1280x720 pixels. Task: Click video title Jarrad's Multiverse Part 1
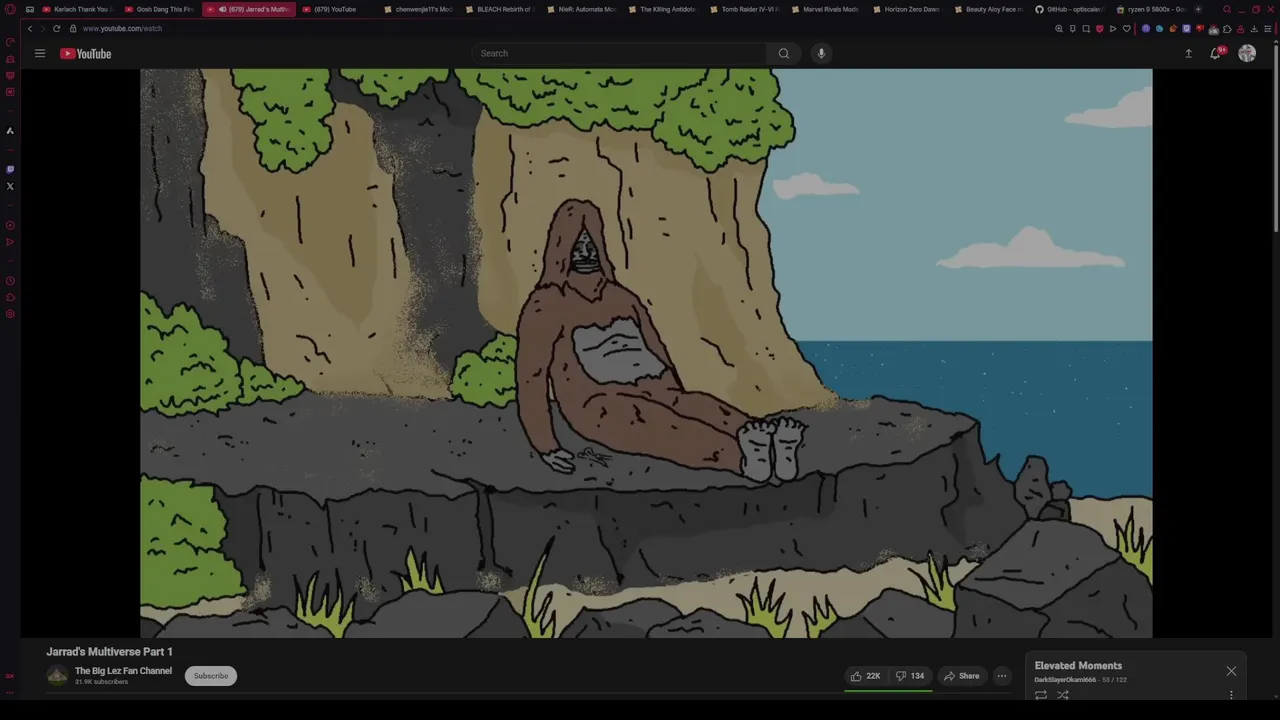pyautogui.click(x=109, y=651)
